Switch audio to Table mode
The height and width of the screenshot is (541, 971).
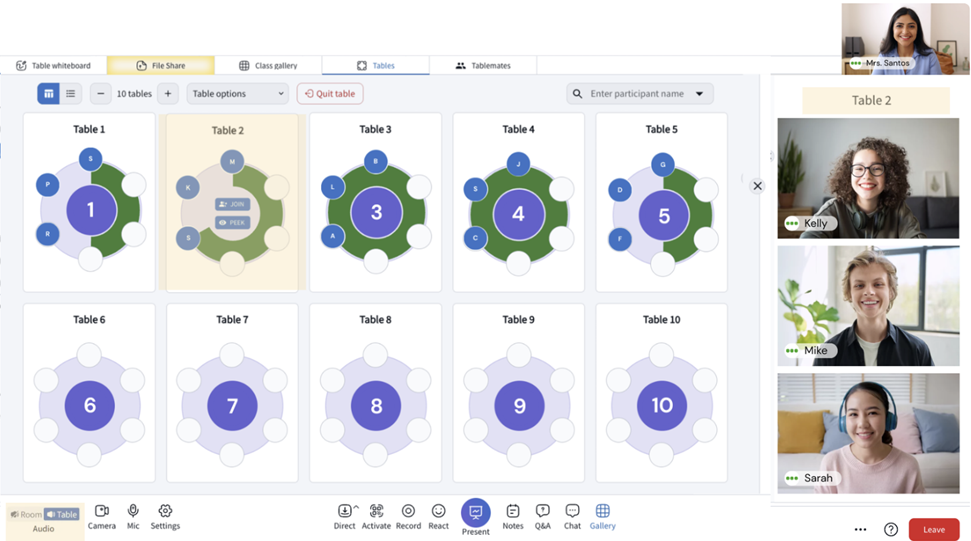(62, 514)
